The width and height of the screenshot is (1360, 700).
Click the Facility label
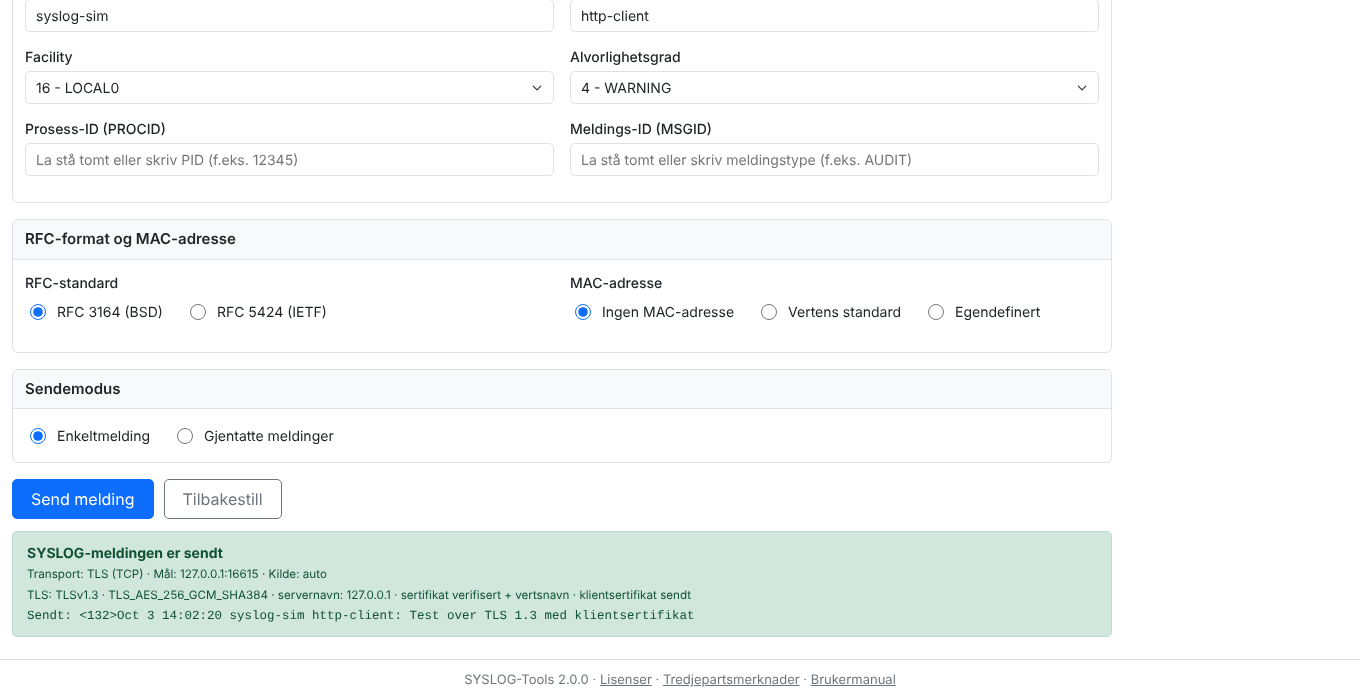pyautogui.click(x=49, y=57)
